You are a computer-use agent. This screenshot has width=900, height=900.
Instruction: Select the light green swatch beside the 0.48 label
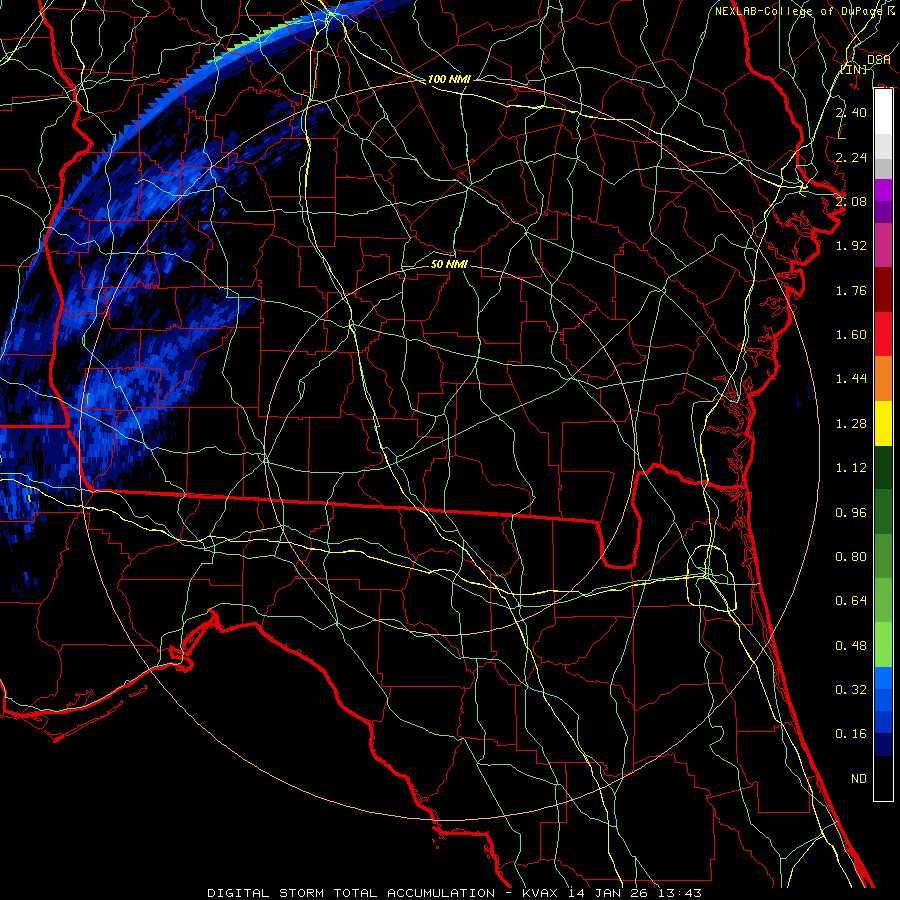[883, 645]
